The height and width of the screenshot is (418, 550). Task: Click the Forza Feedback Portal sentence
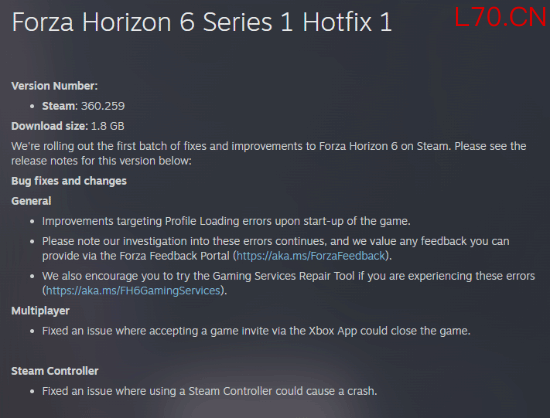tap(276, 249)
